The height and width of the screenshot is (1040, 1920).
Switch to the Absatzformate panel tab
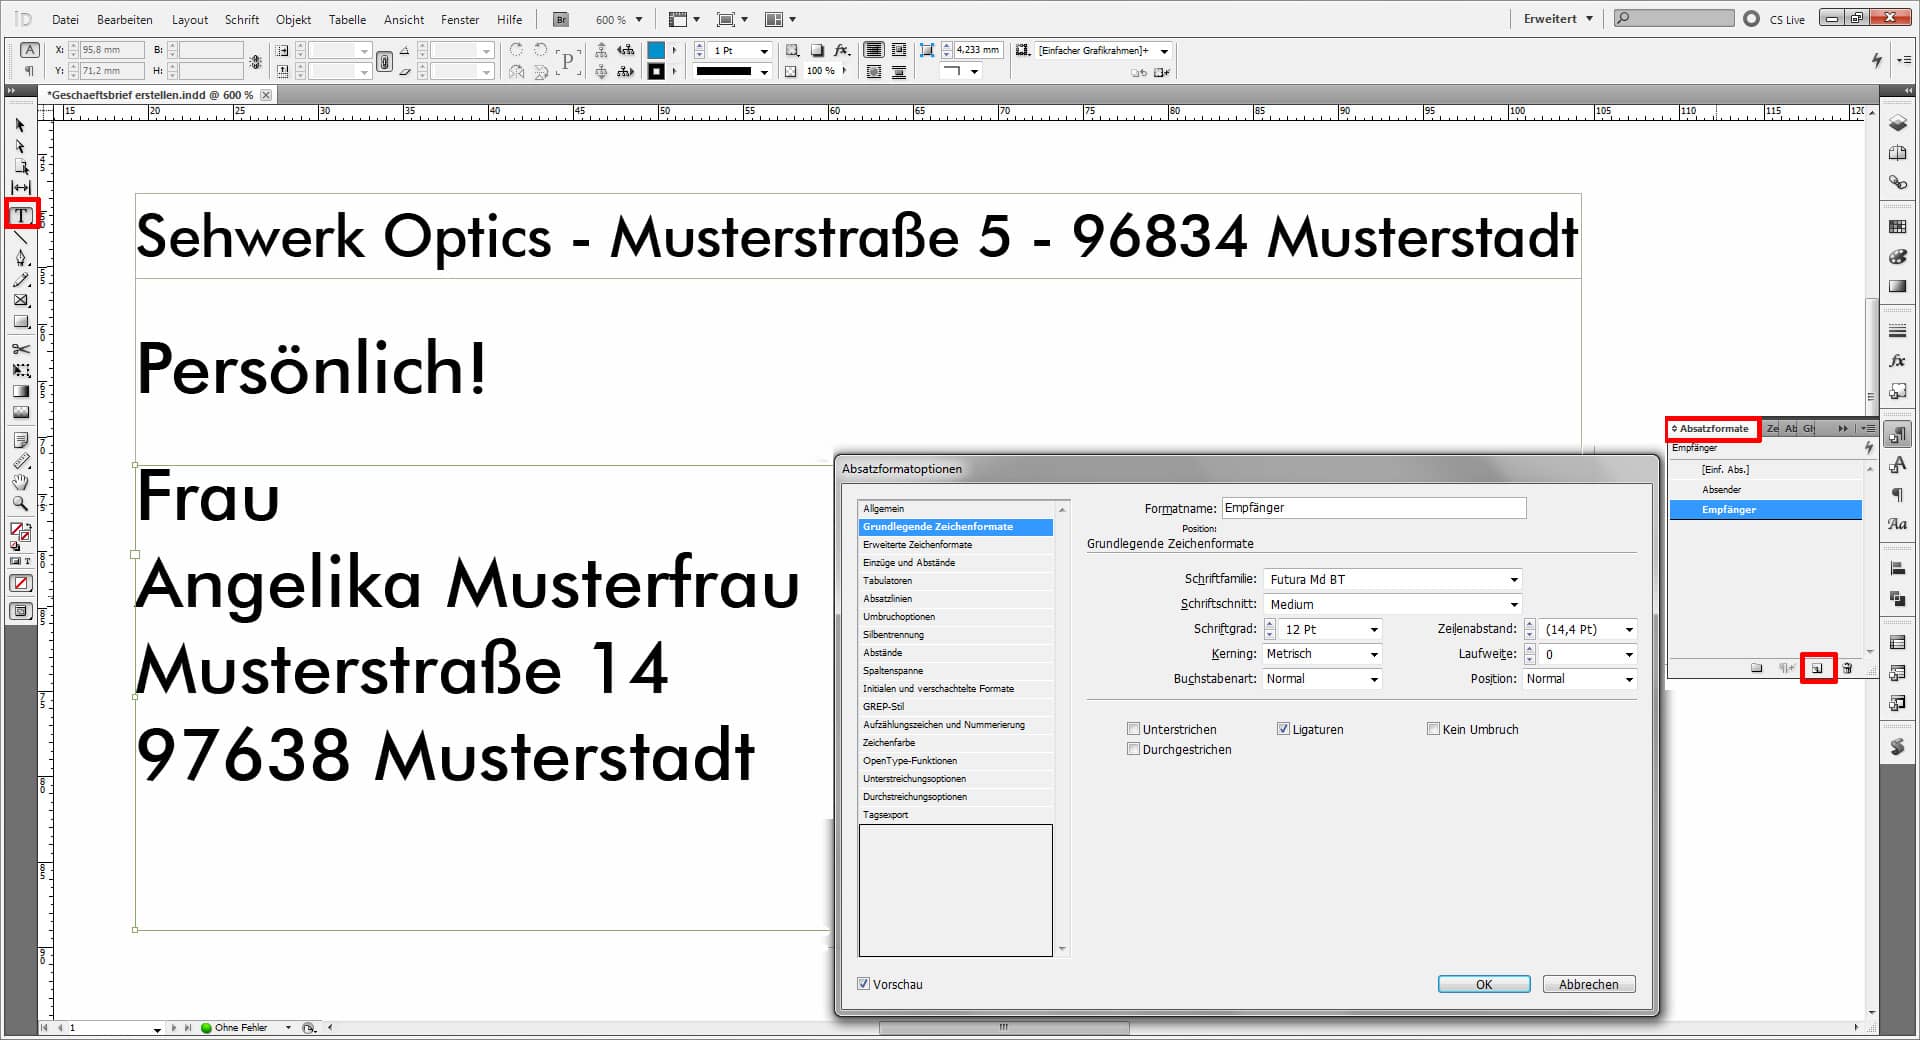[x=1713, y=428]
